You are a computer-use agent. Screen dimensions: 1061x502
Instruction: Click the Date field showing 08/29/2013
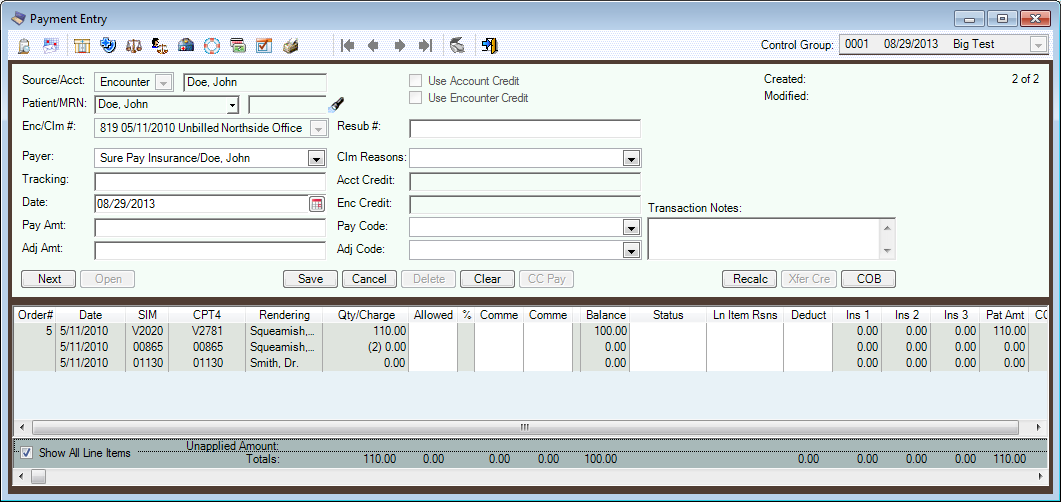point(202,204)
